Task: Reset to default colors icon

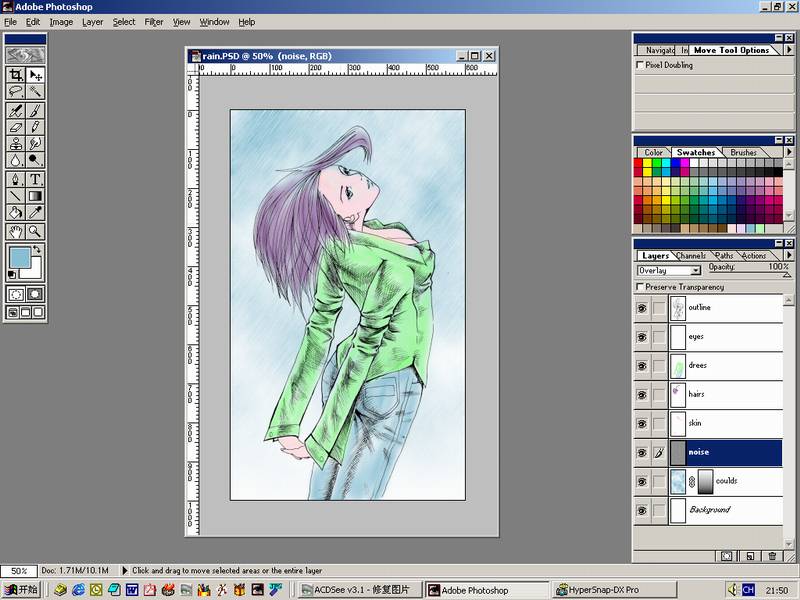Action: click(x=12, y=275)
